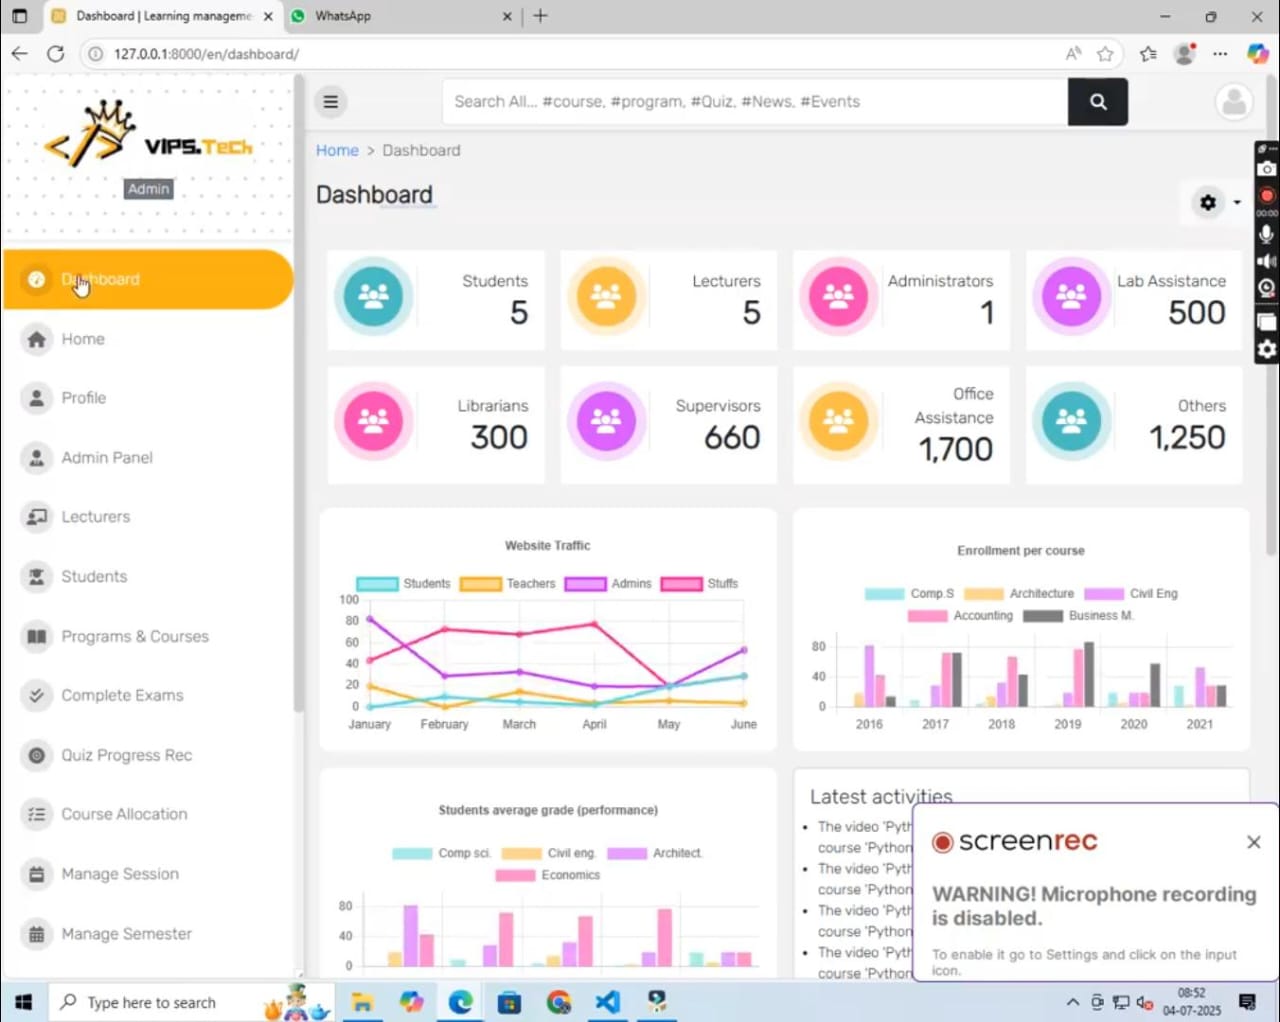The image size is (1280, 1022).
Task: Click the Lecturers count card icon
Action: click(606, 296)
